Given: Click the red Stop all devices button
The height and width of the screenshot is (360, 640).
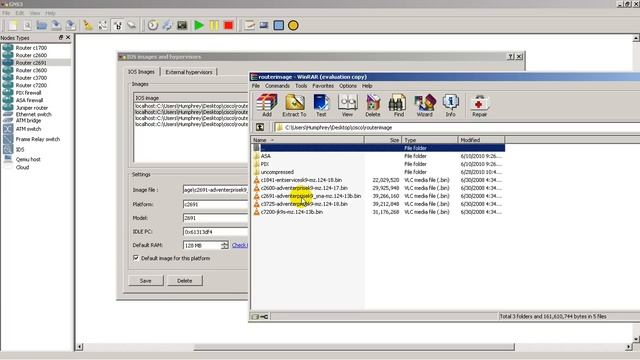Looking at the screenshot, I should click(x=229, y=25).
